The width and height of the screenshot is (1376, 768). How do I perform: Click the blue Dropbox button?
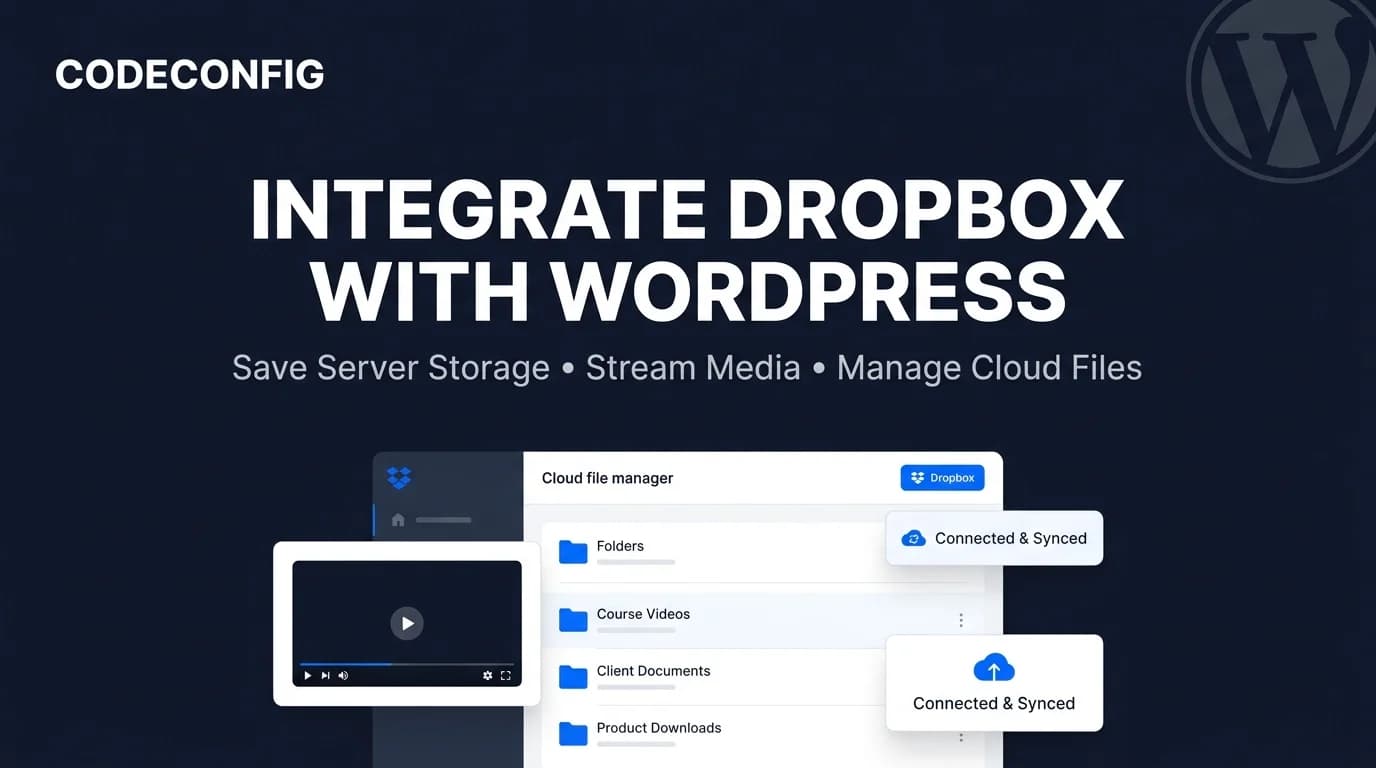(x=943, y=478)
